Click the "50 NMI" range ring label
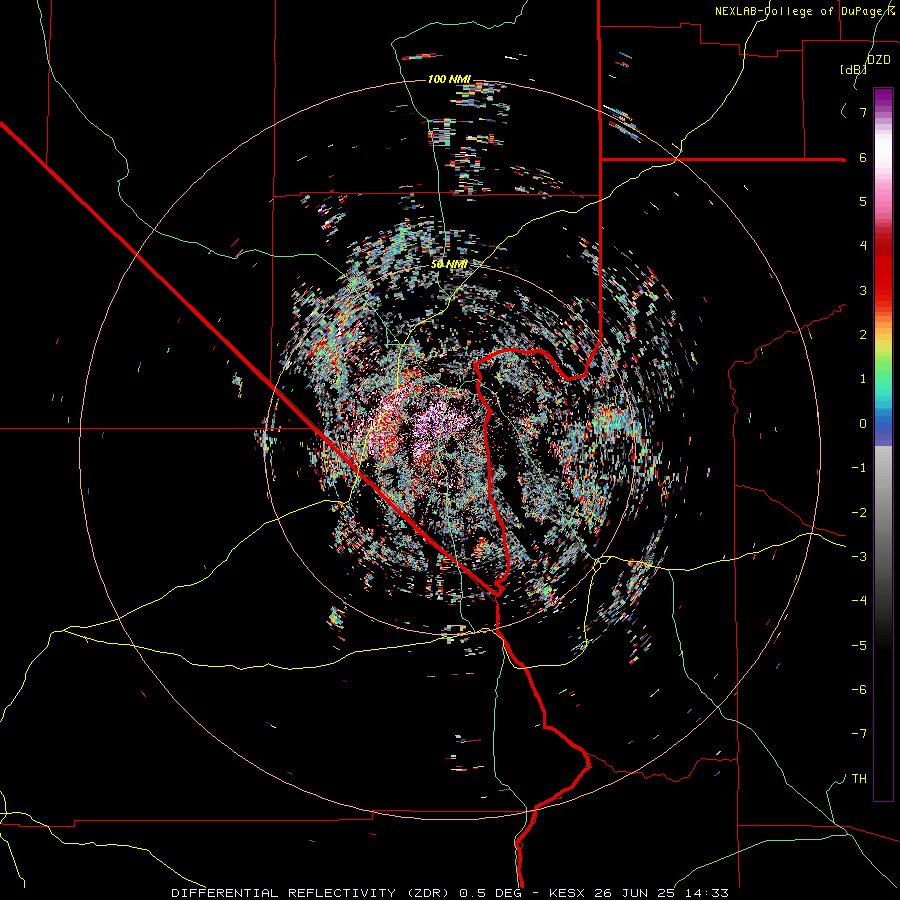 pyautogui.click(x=449, y=264)
